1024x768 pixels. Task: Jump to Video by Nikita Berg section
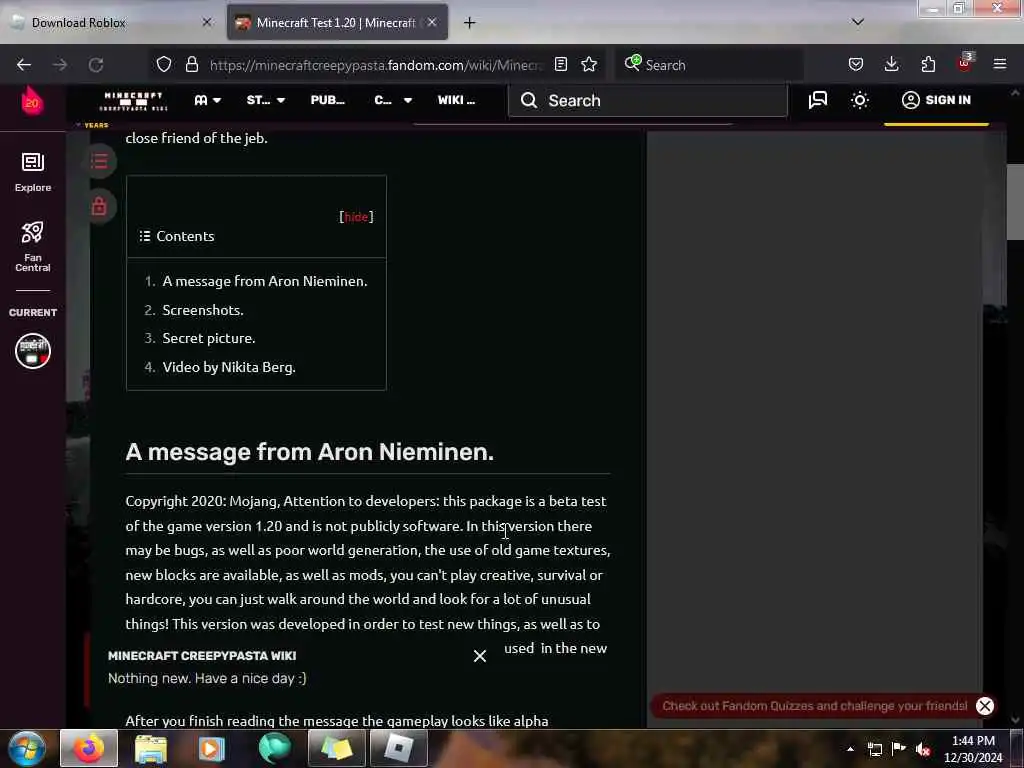tap(229, 367)
